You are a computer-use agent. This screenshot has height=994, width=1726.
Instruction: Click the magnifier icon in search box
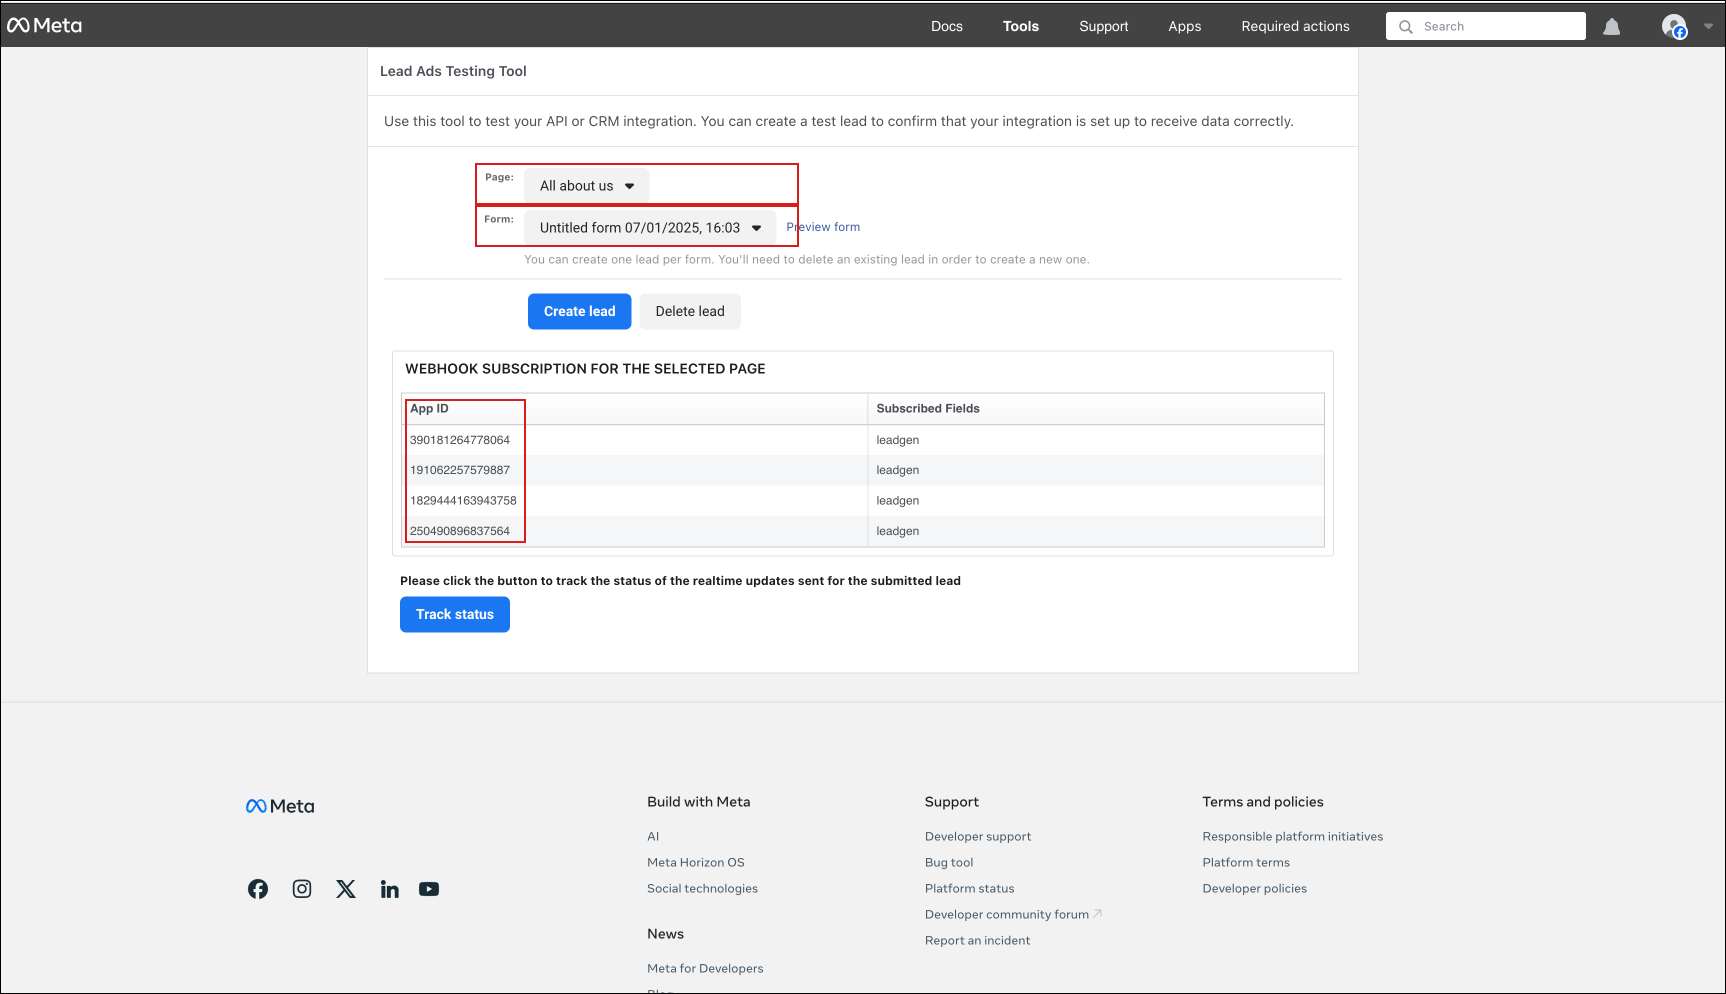click(x=1405, y=27)
